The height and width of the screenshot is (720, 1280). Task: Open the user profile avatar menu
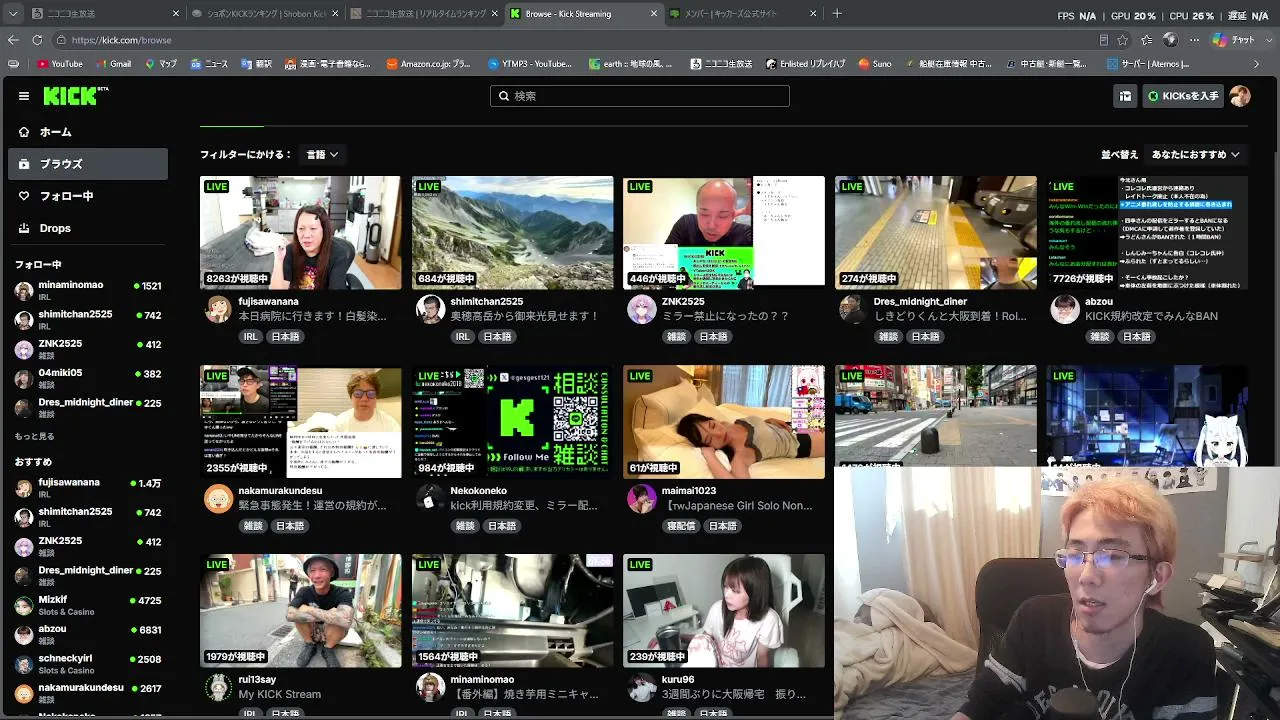tap(1240, 96)
